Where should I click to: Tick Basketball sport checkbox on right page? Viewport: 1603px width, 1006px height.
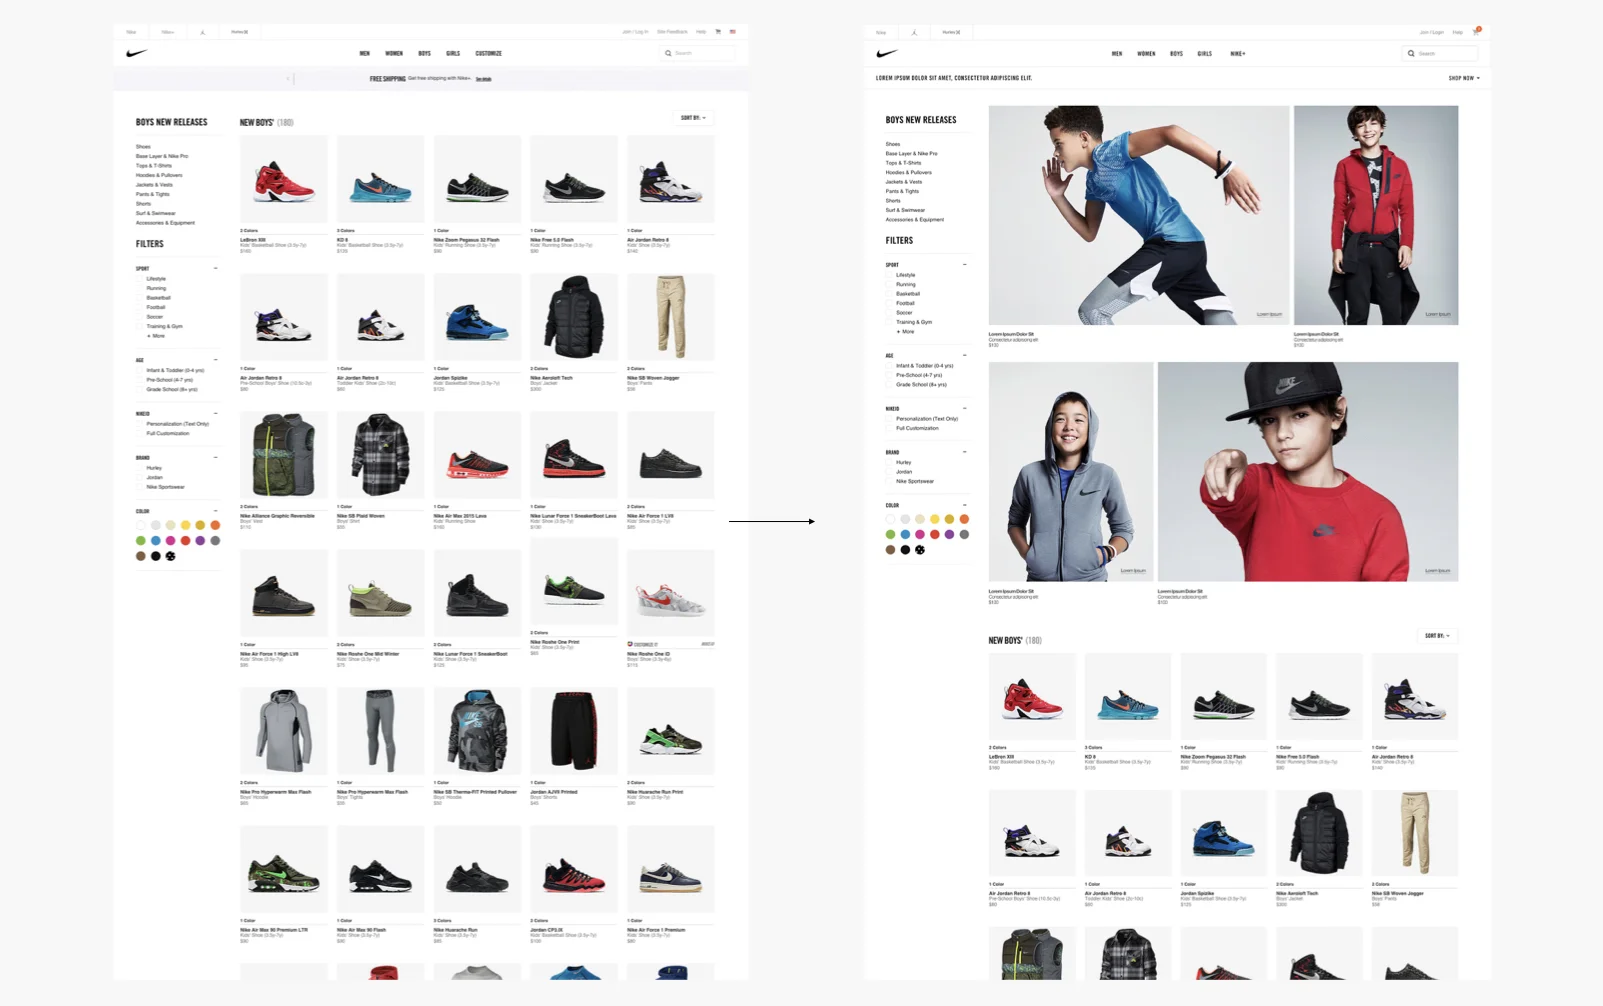tap(889, 294)
